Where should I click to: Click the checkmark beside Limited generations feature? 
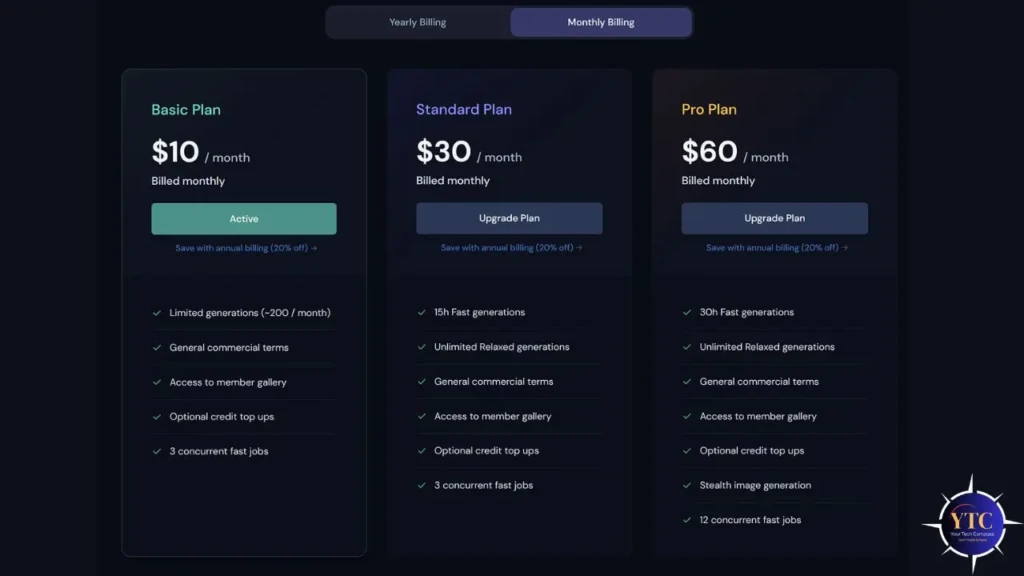pyautogui.click(x=155, y=312)
